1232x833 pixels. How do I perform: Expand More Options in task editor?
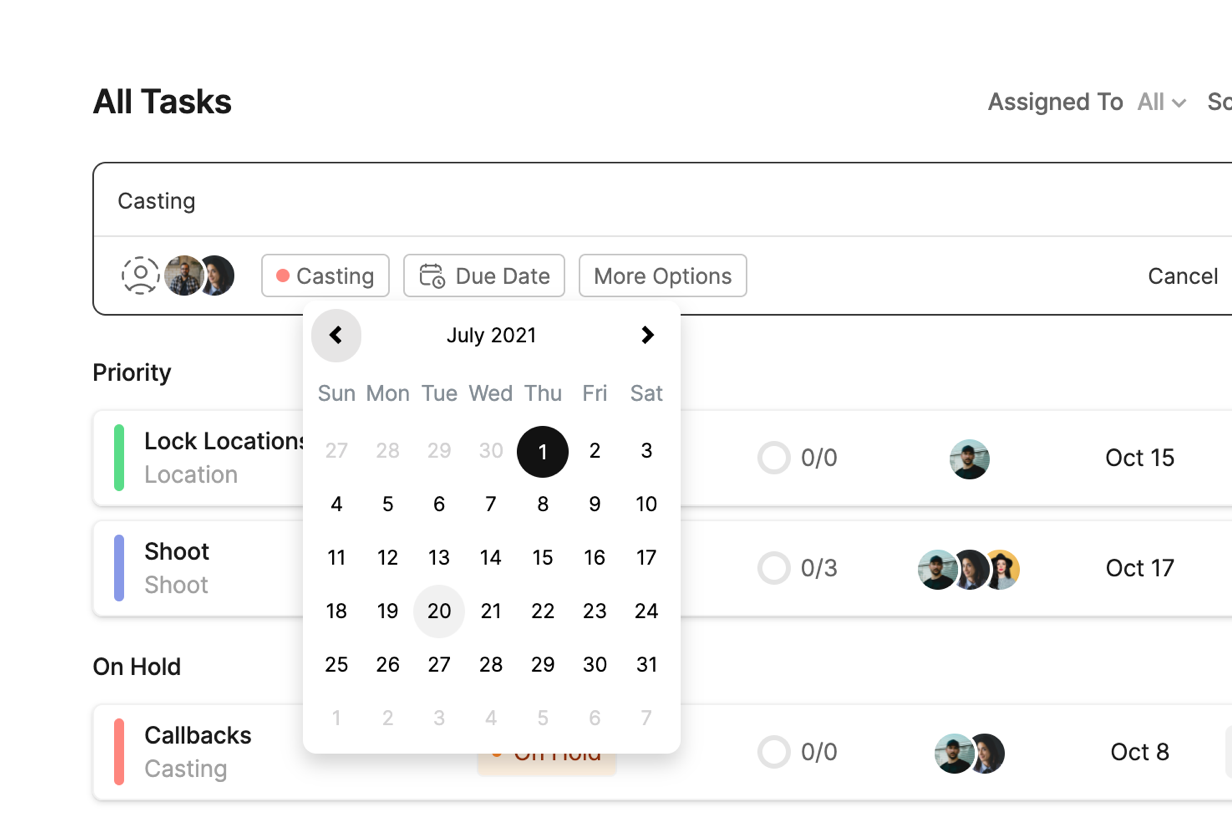[x=662, y=276]
